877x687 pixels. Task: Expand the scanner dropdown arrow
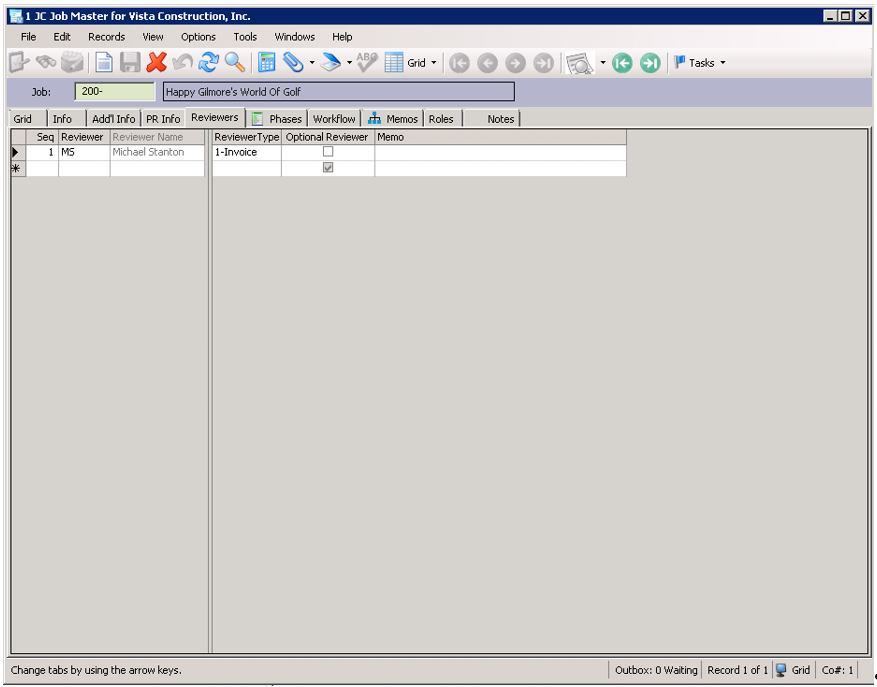[349, 63]
